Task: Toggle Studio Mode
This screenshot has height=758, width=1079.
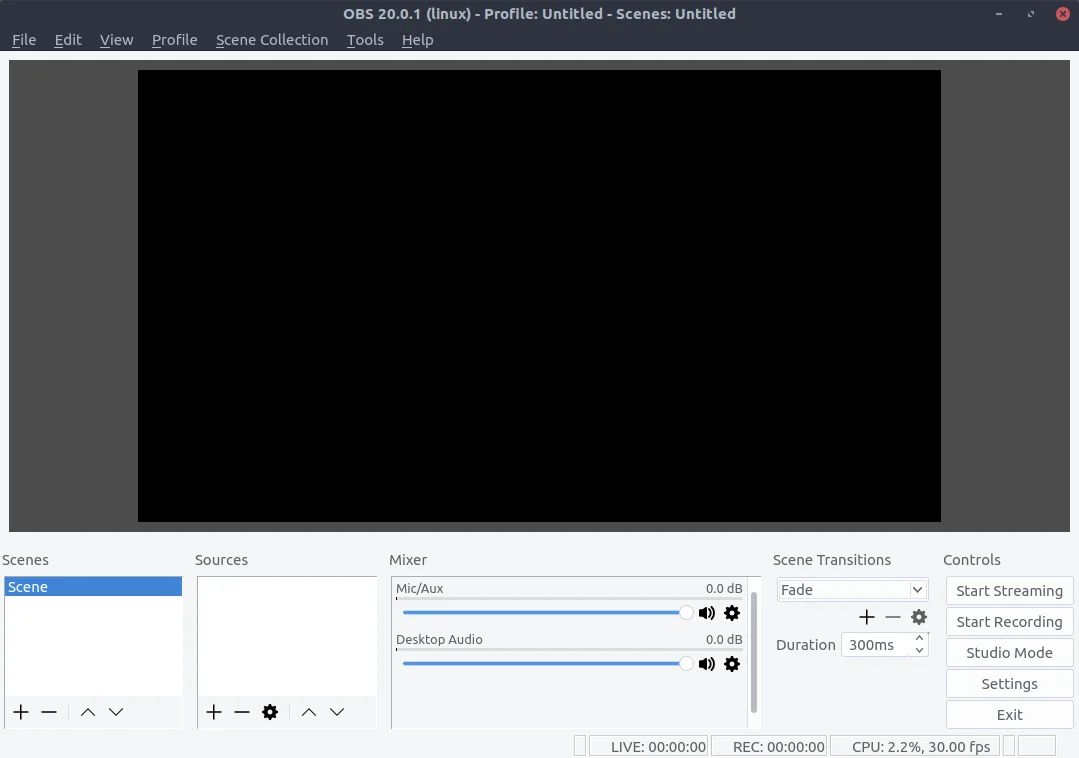Action: click(1009, 653)
